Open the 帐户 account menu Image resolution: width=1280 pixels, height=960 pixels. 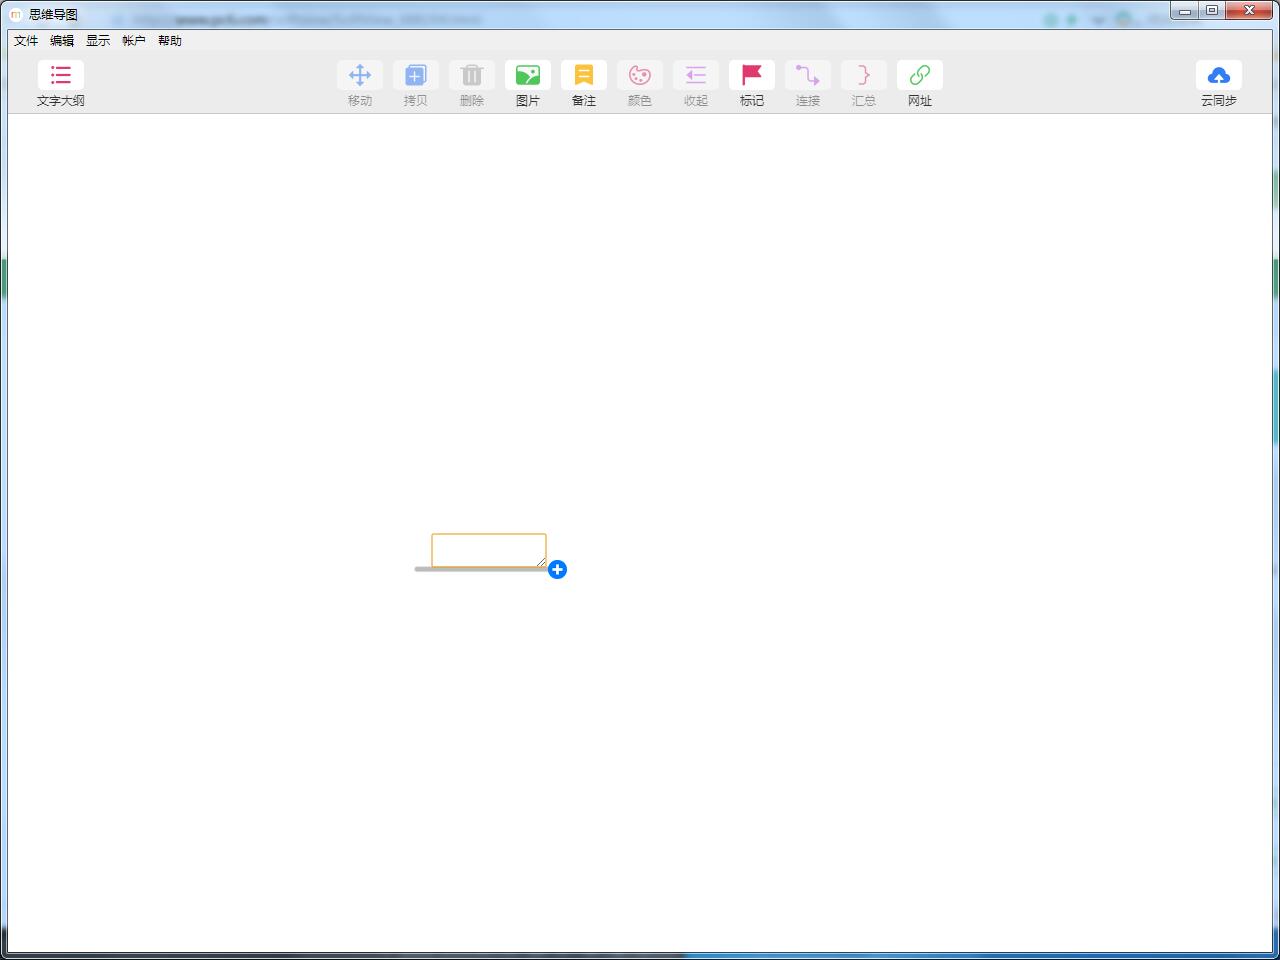click(x=133, y=41)
